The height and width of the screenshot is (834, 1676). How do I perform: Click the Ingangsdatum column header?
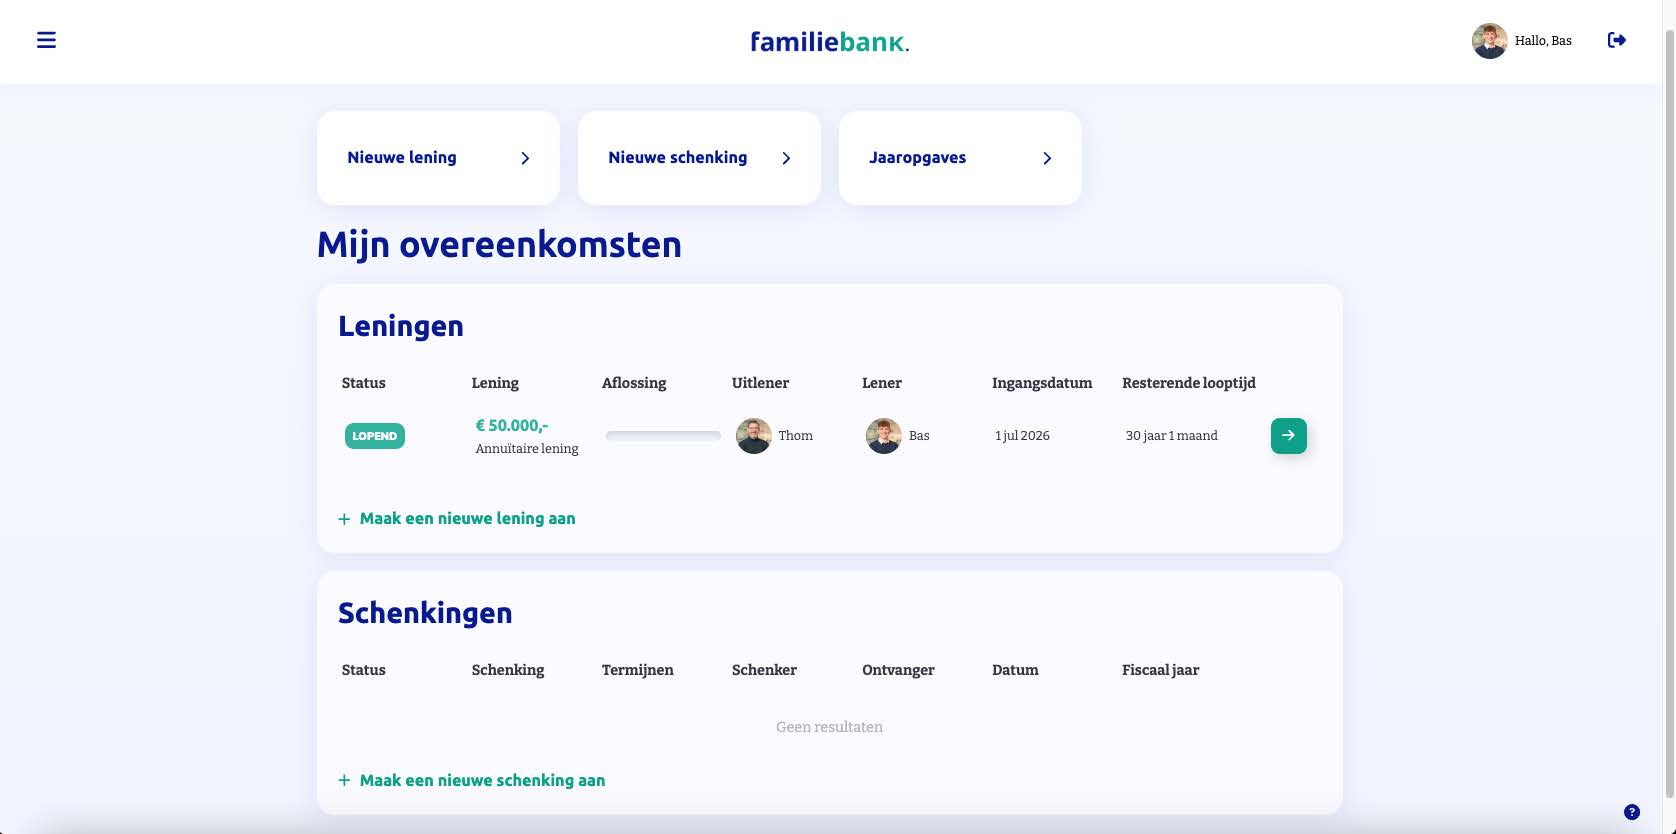(x=1042, y=383)
